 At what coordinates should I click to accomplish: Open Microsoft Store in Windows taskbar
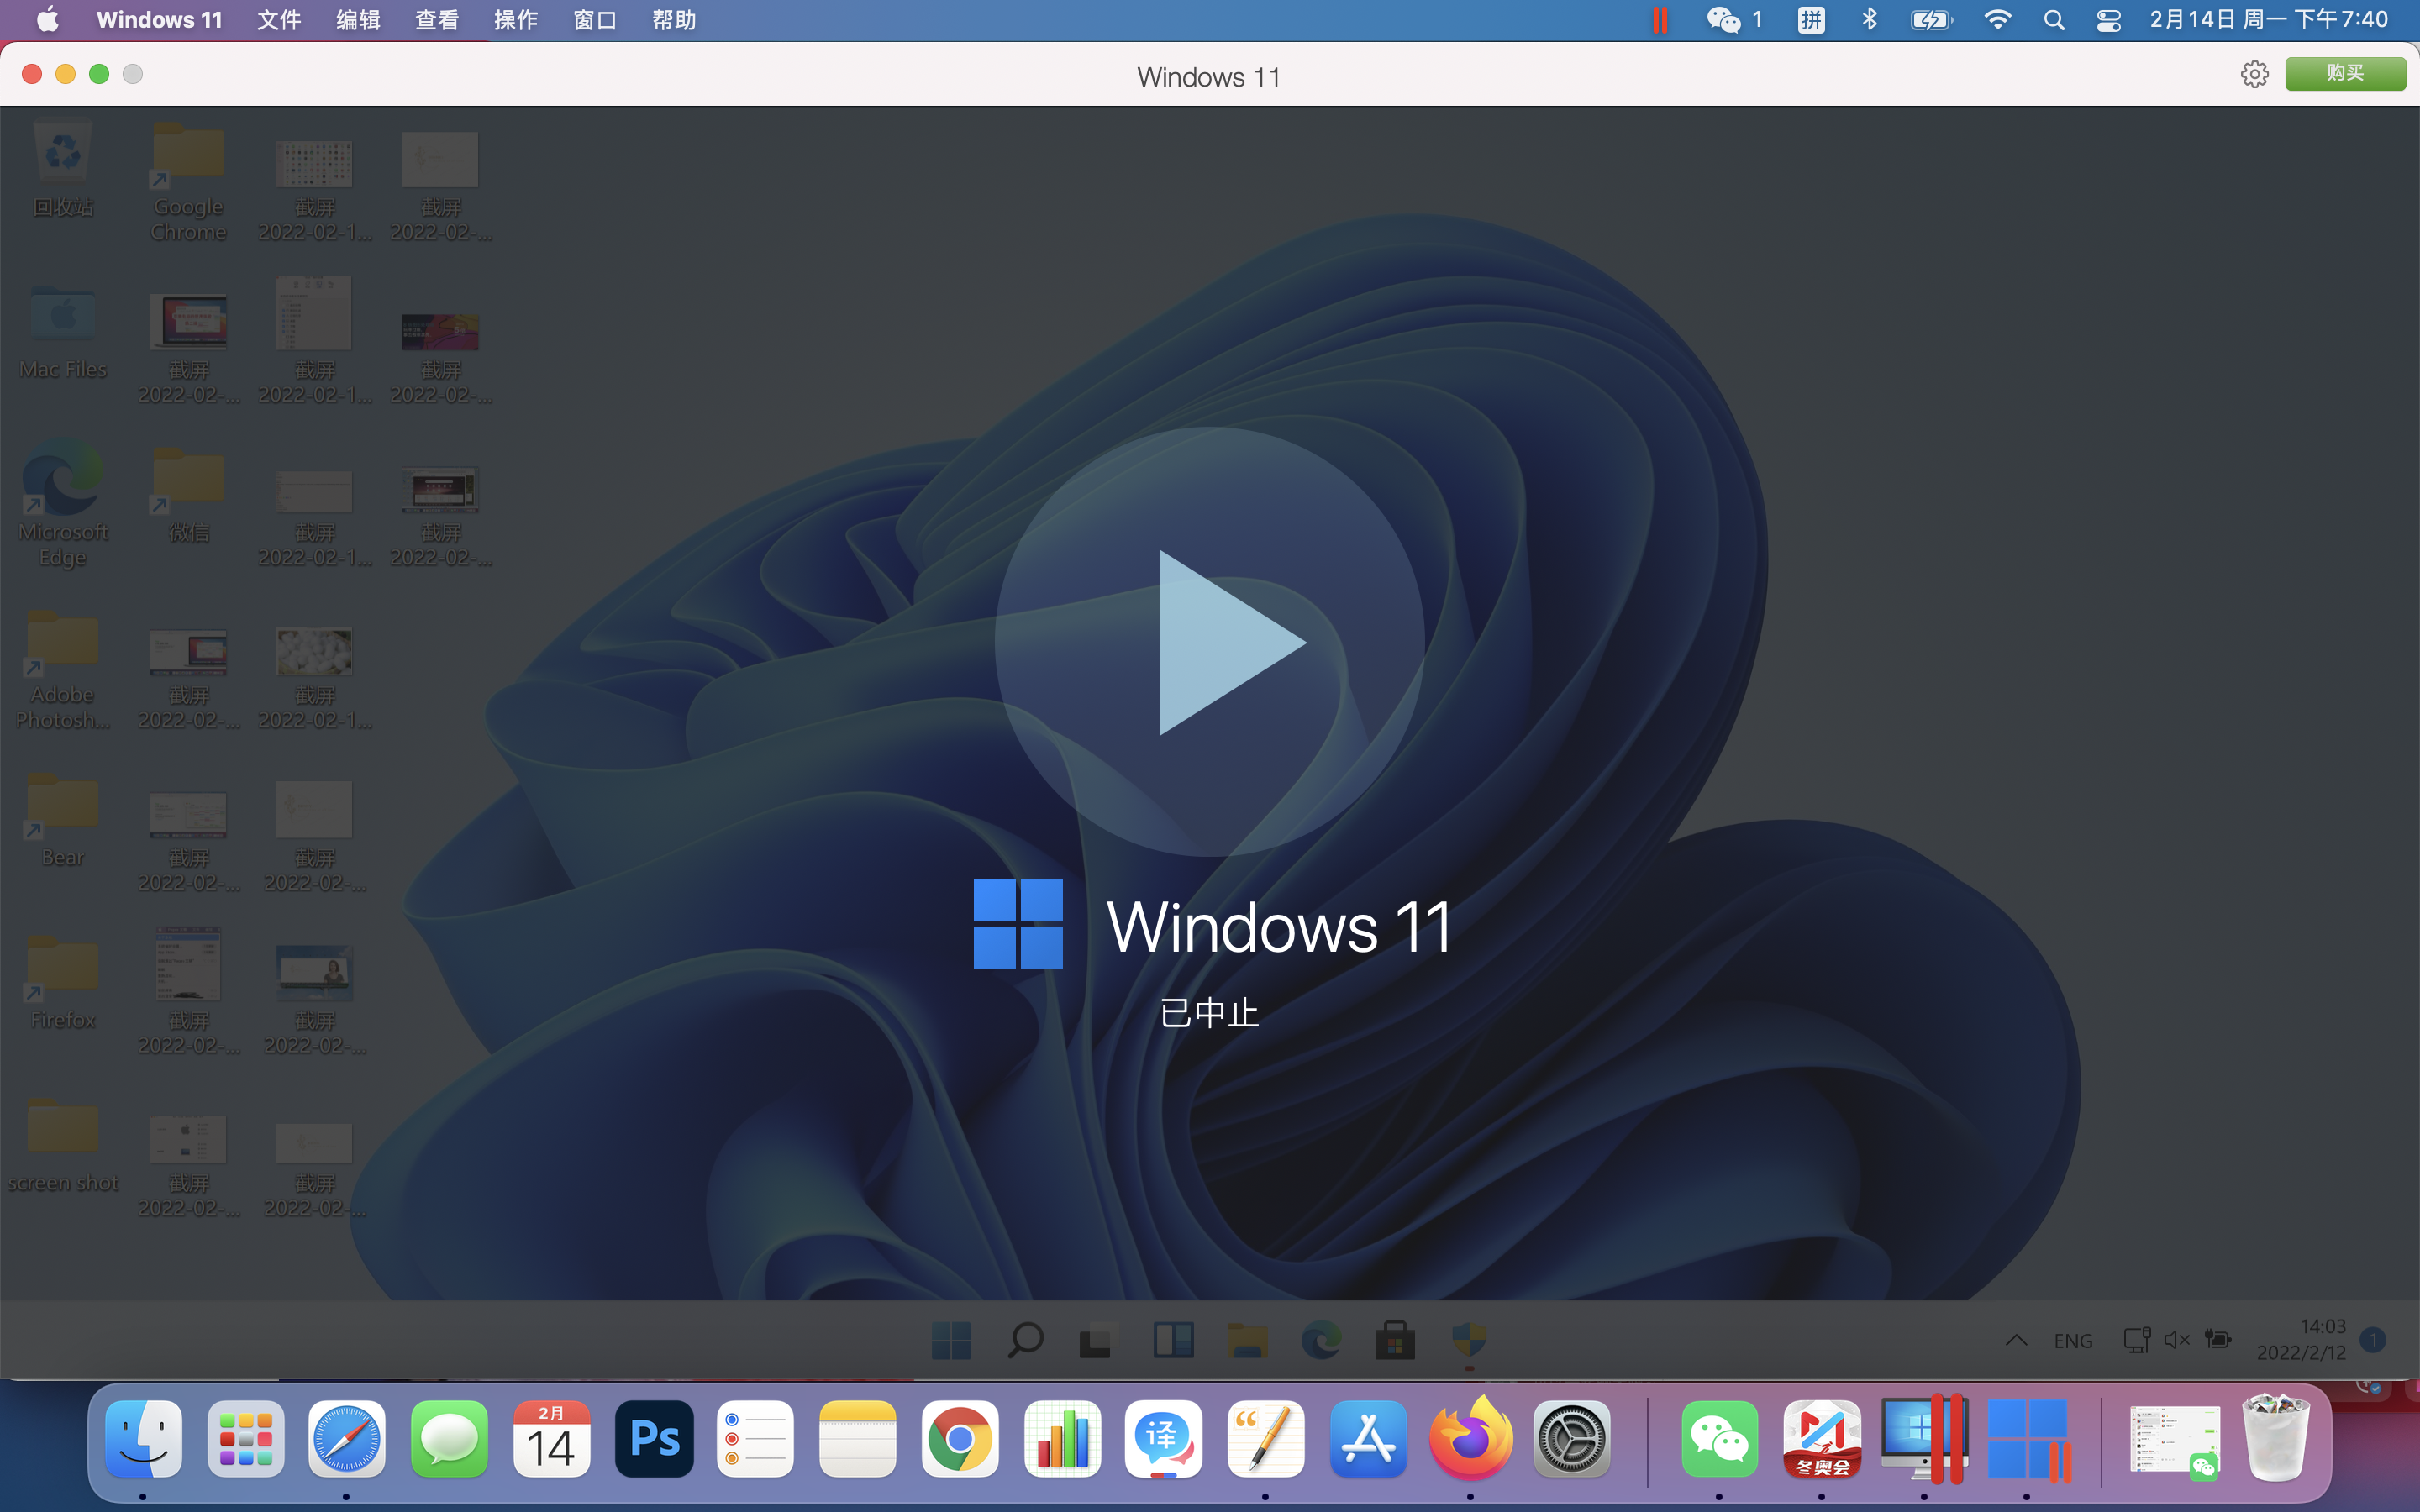point(1395,1340)
